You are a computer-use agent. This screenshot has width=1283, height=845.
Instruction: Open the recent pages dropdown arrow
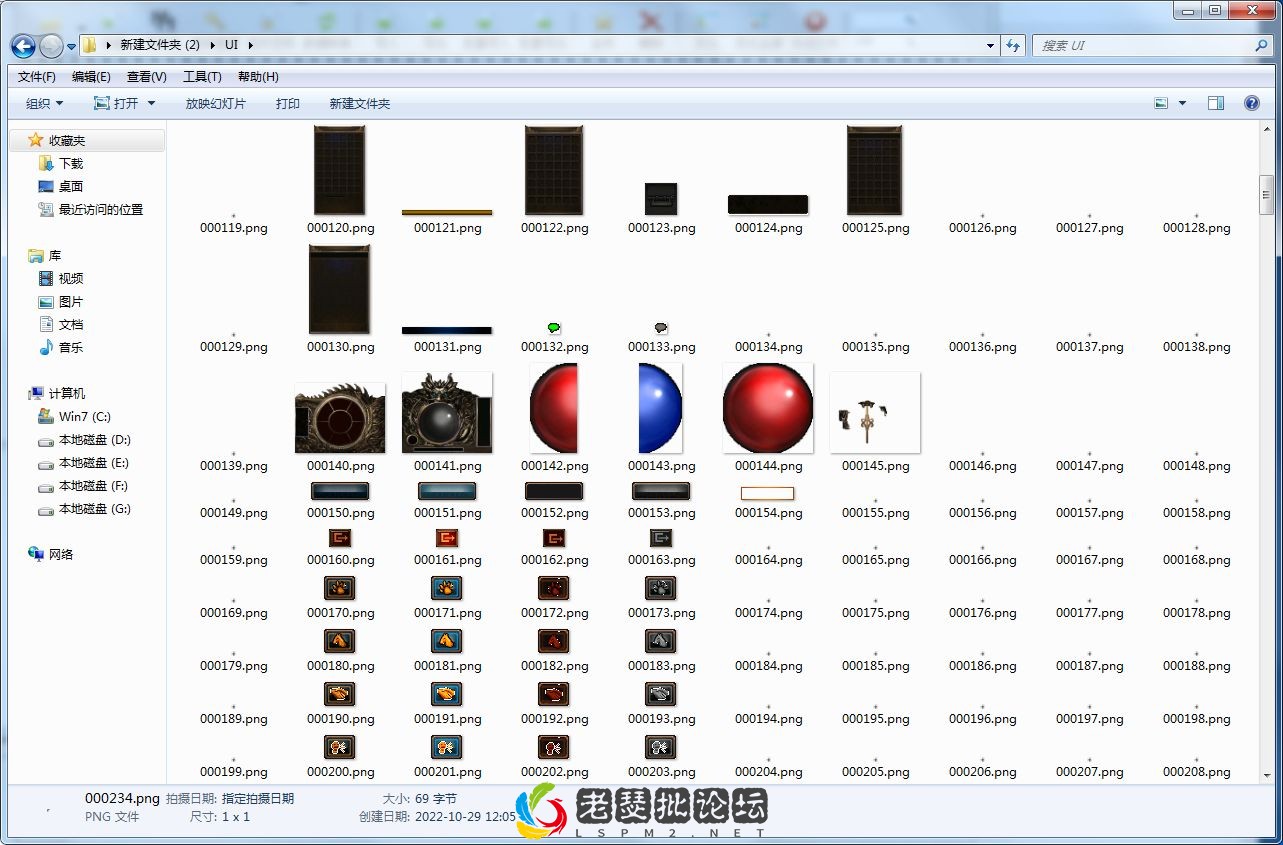click(x=72, y=46)
